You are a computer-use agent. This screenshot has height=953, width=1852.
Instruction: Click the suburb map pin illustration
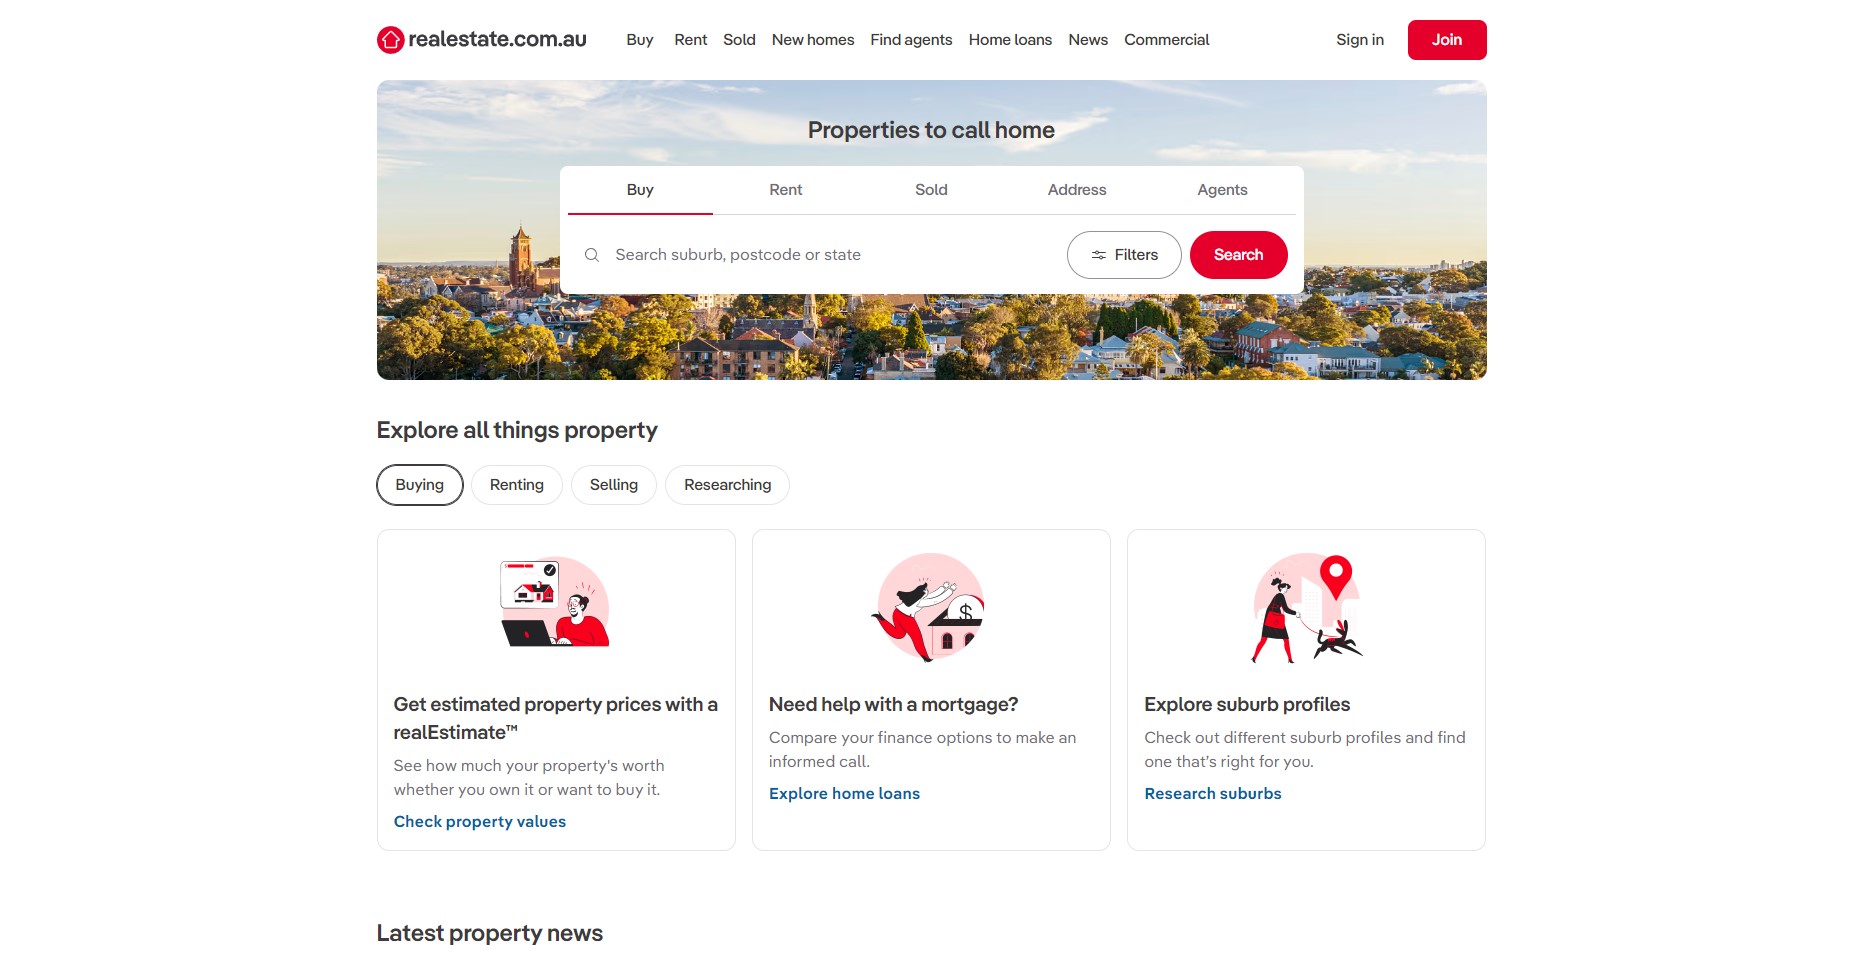pyautogui.click(x=1306, y=608)
